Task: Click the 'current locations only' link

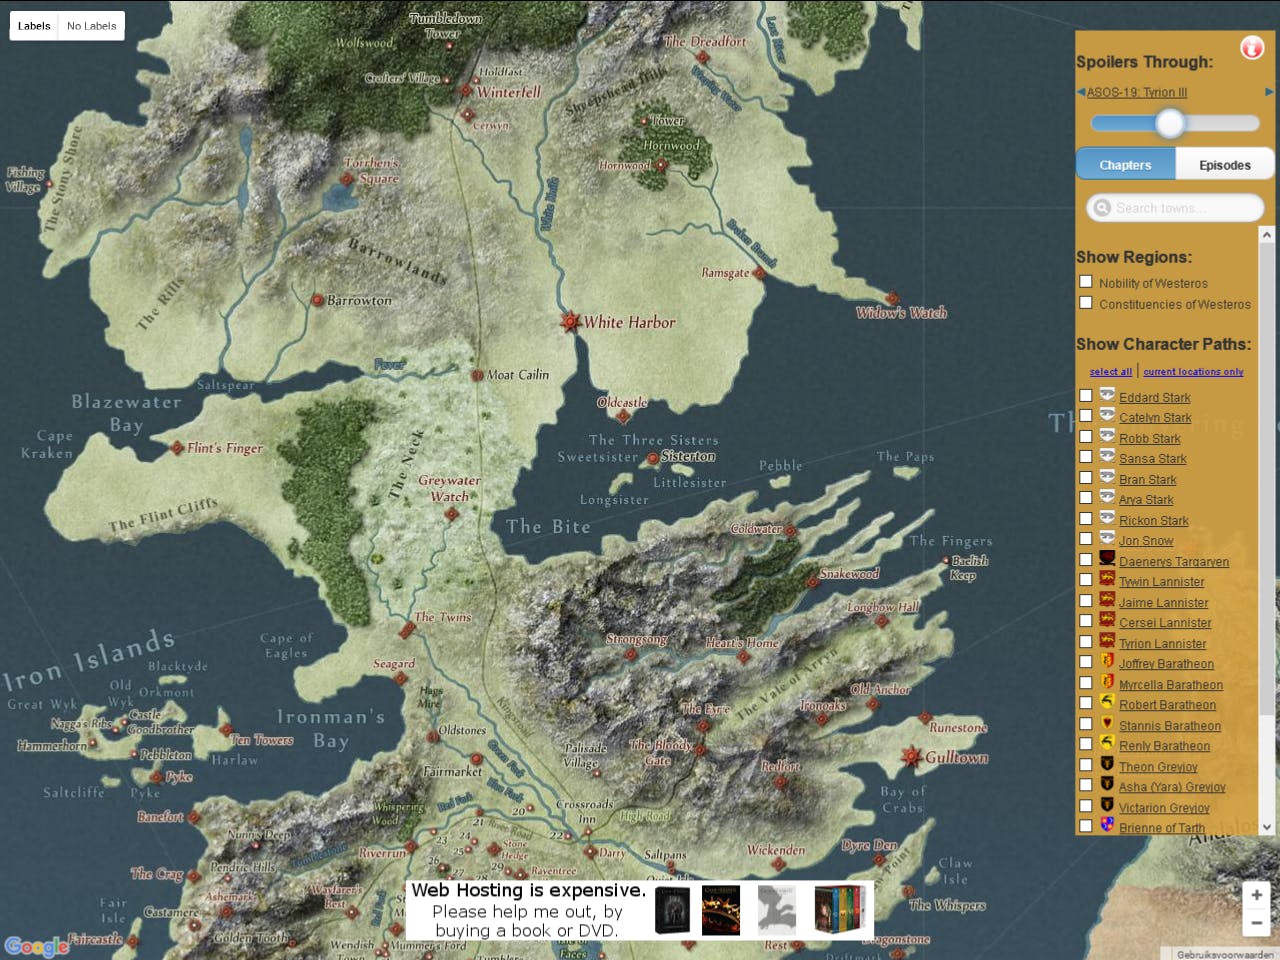Action: 1194,371
